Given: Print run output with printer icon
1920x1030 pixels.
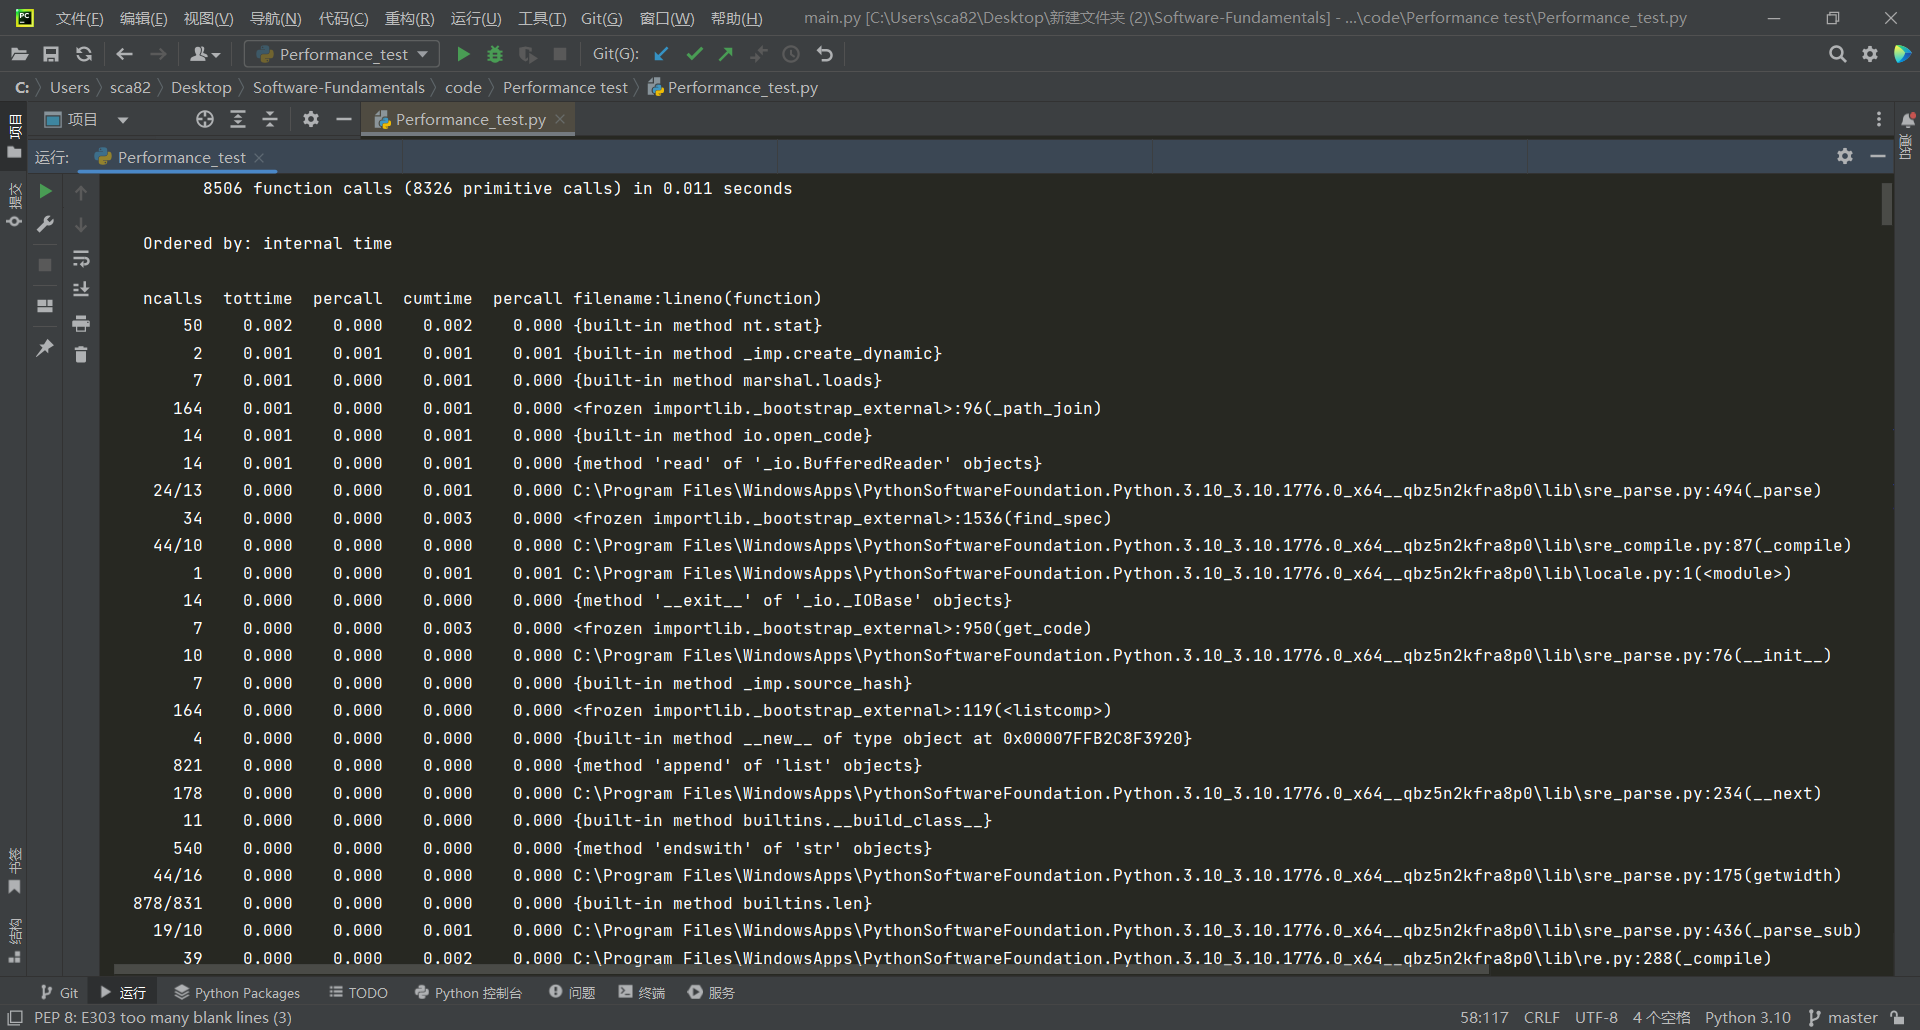Looking at the screenshot, I should point(81,323).
